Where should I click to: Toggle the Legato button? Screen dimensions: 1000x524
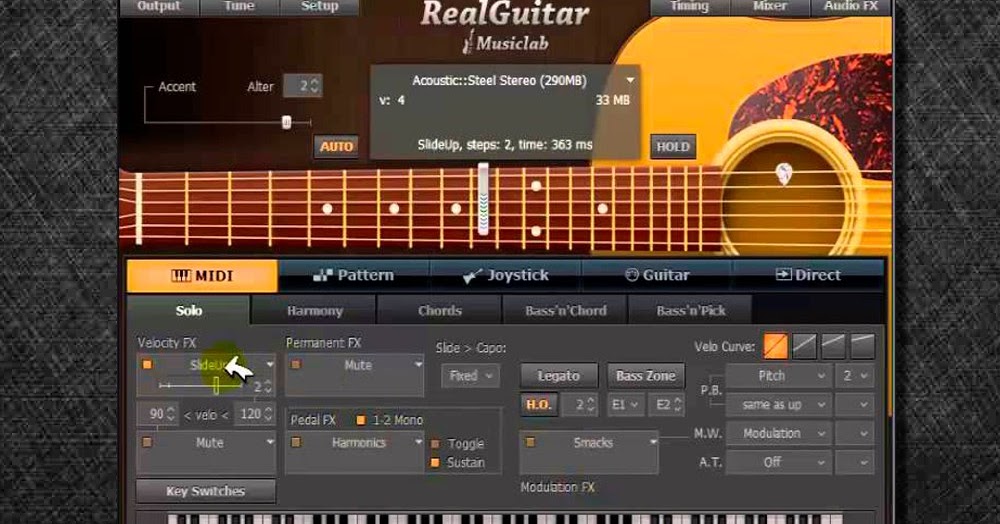[x=559, y=375]
